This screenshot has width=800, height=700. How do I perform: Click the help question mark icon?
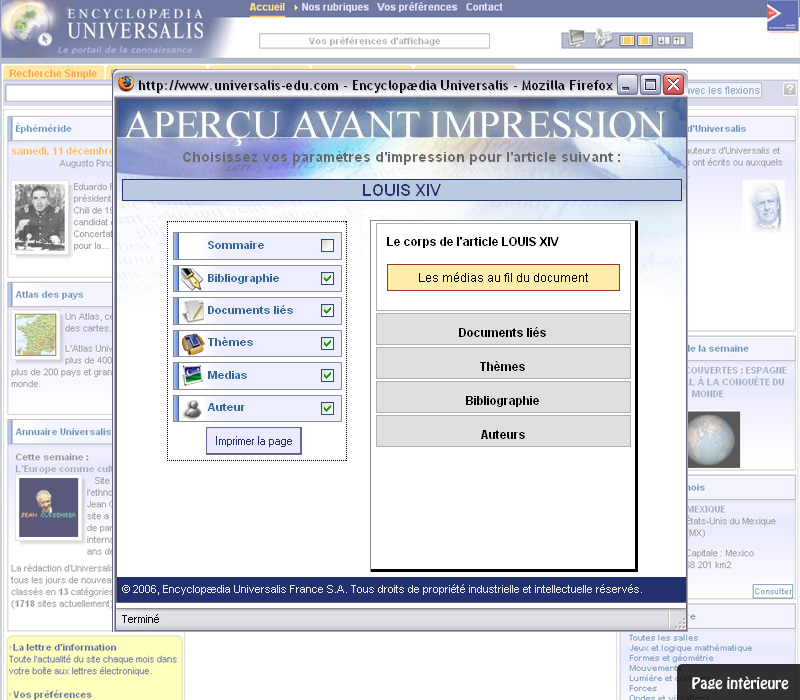(x=789, y=89)
